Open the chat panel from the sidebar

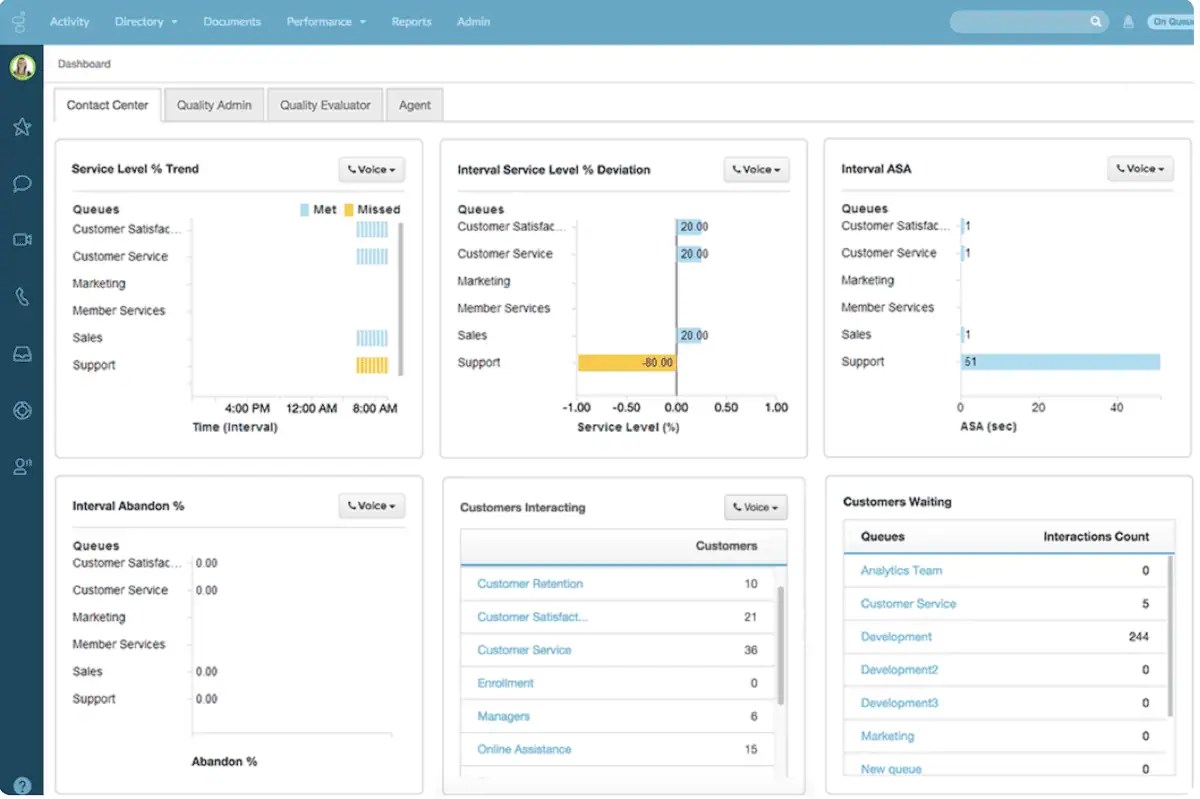[x=22, y=183]
